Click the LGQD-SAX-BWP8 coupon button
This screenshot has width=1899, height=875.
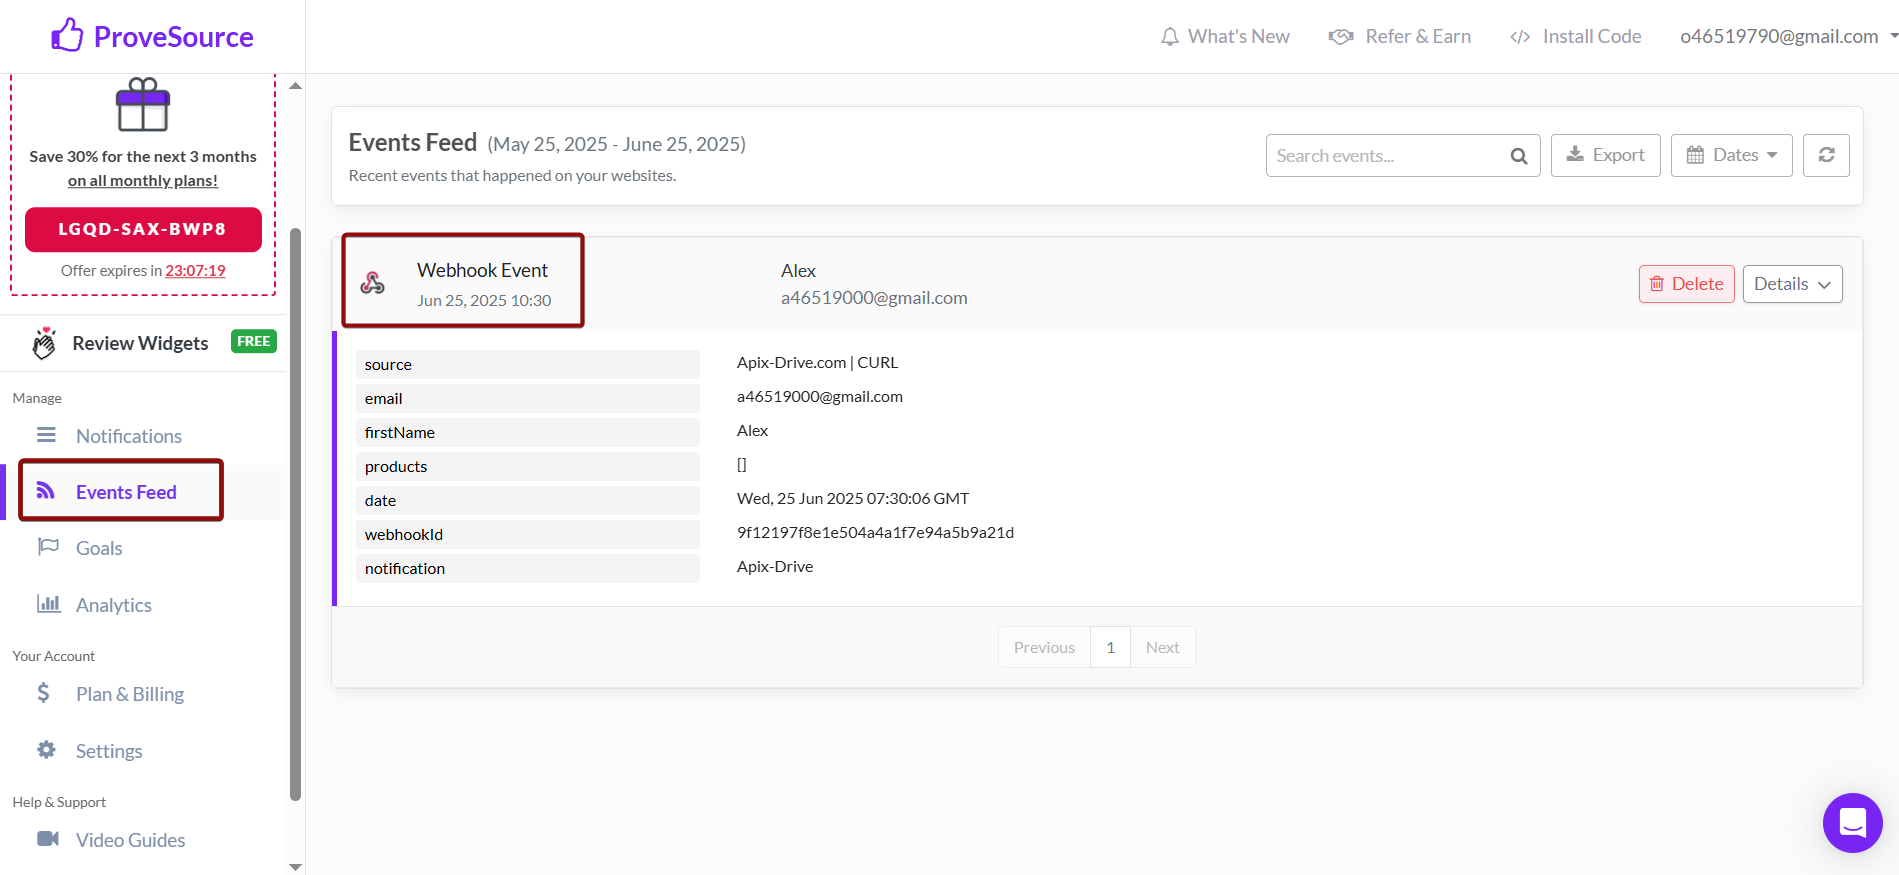coord(143,229)
